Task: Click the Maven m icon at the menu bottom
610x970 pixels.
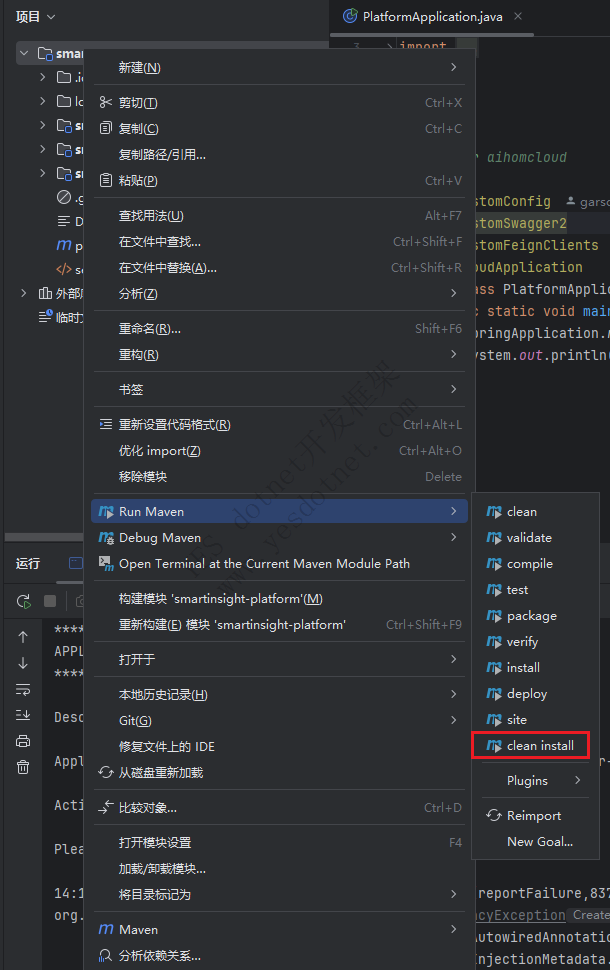Action: (x=106, y=929)
